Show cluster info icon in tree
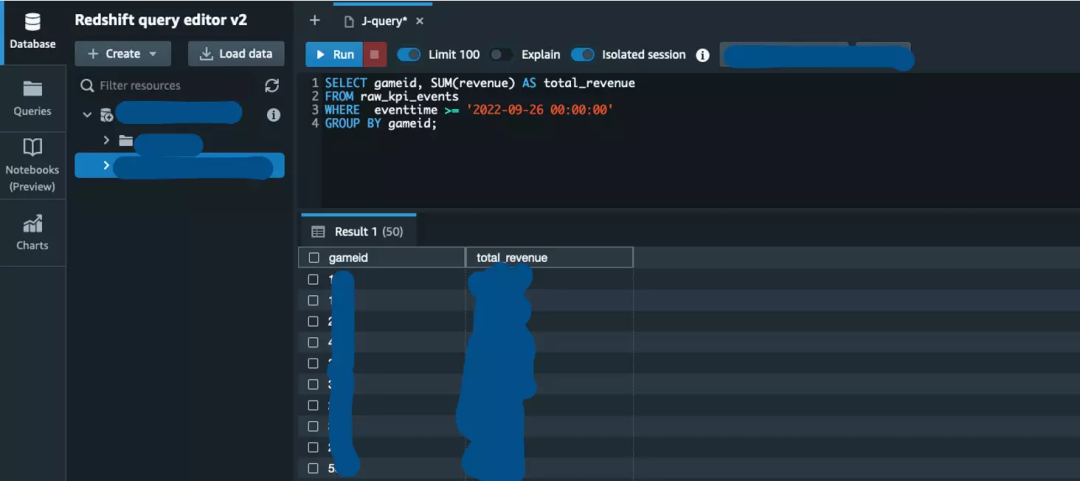1080x481 pixels. pyautogui.click(x=273, y=115)
